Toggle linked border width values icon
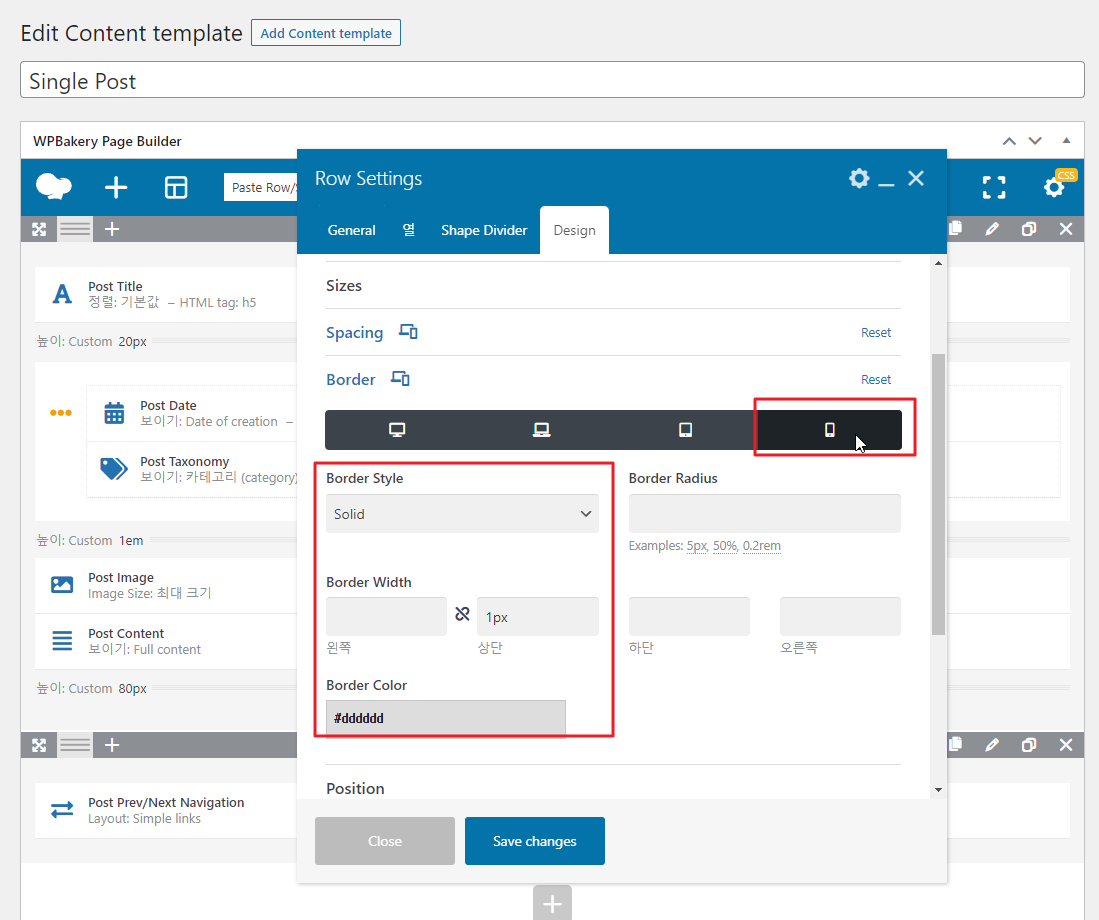Viewport: 1099px width, 920px height. pyautogui.click(x=462, y=614)
